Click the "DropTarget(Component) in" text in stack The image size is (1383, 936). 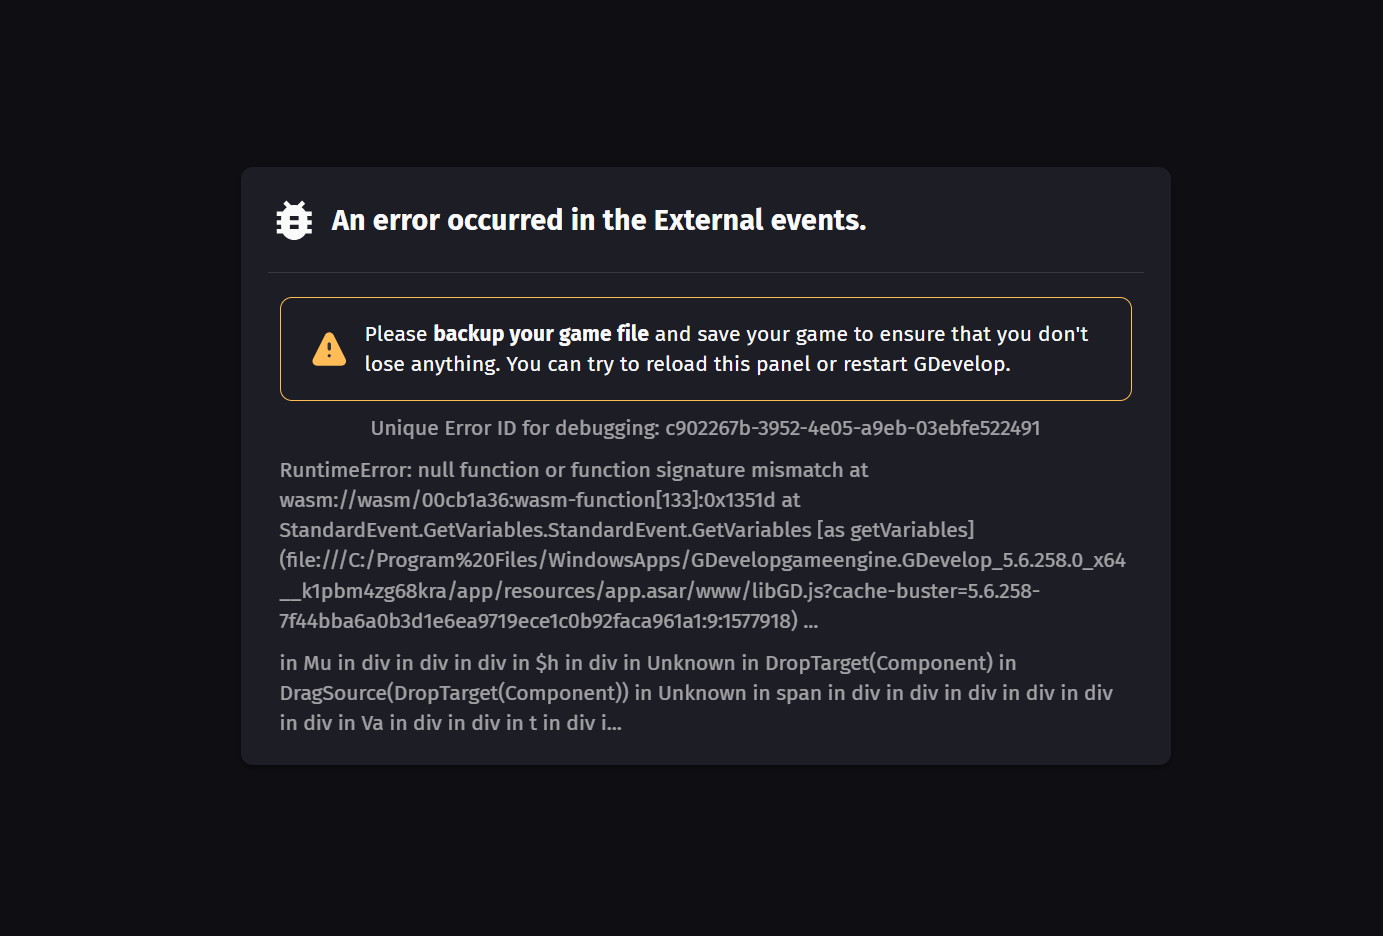(891, 663)
